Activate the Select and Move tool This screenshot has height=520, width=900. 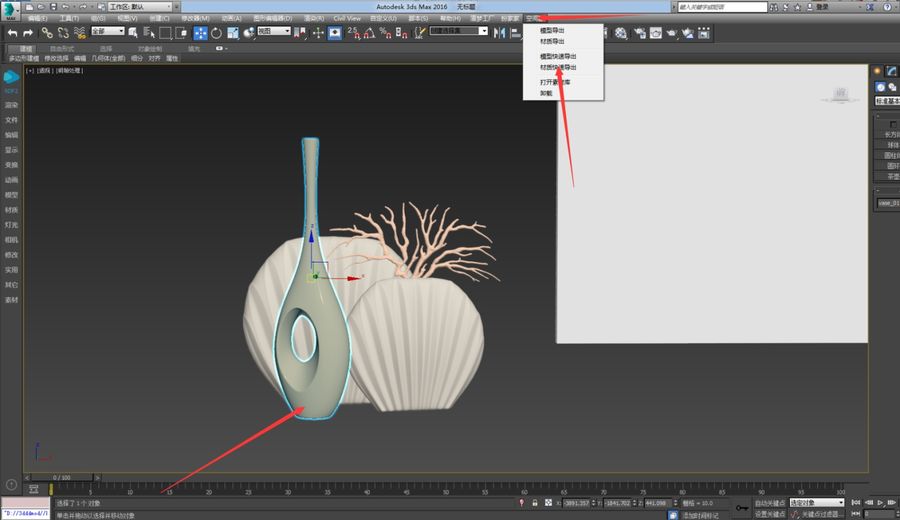pos(200,33)
